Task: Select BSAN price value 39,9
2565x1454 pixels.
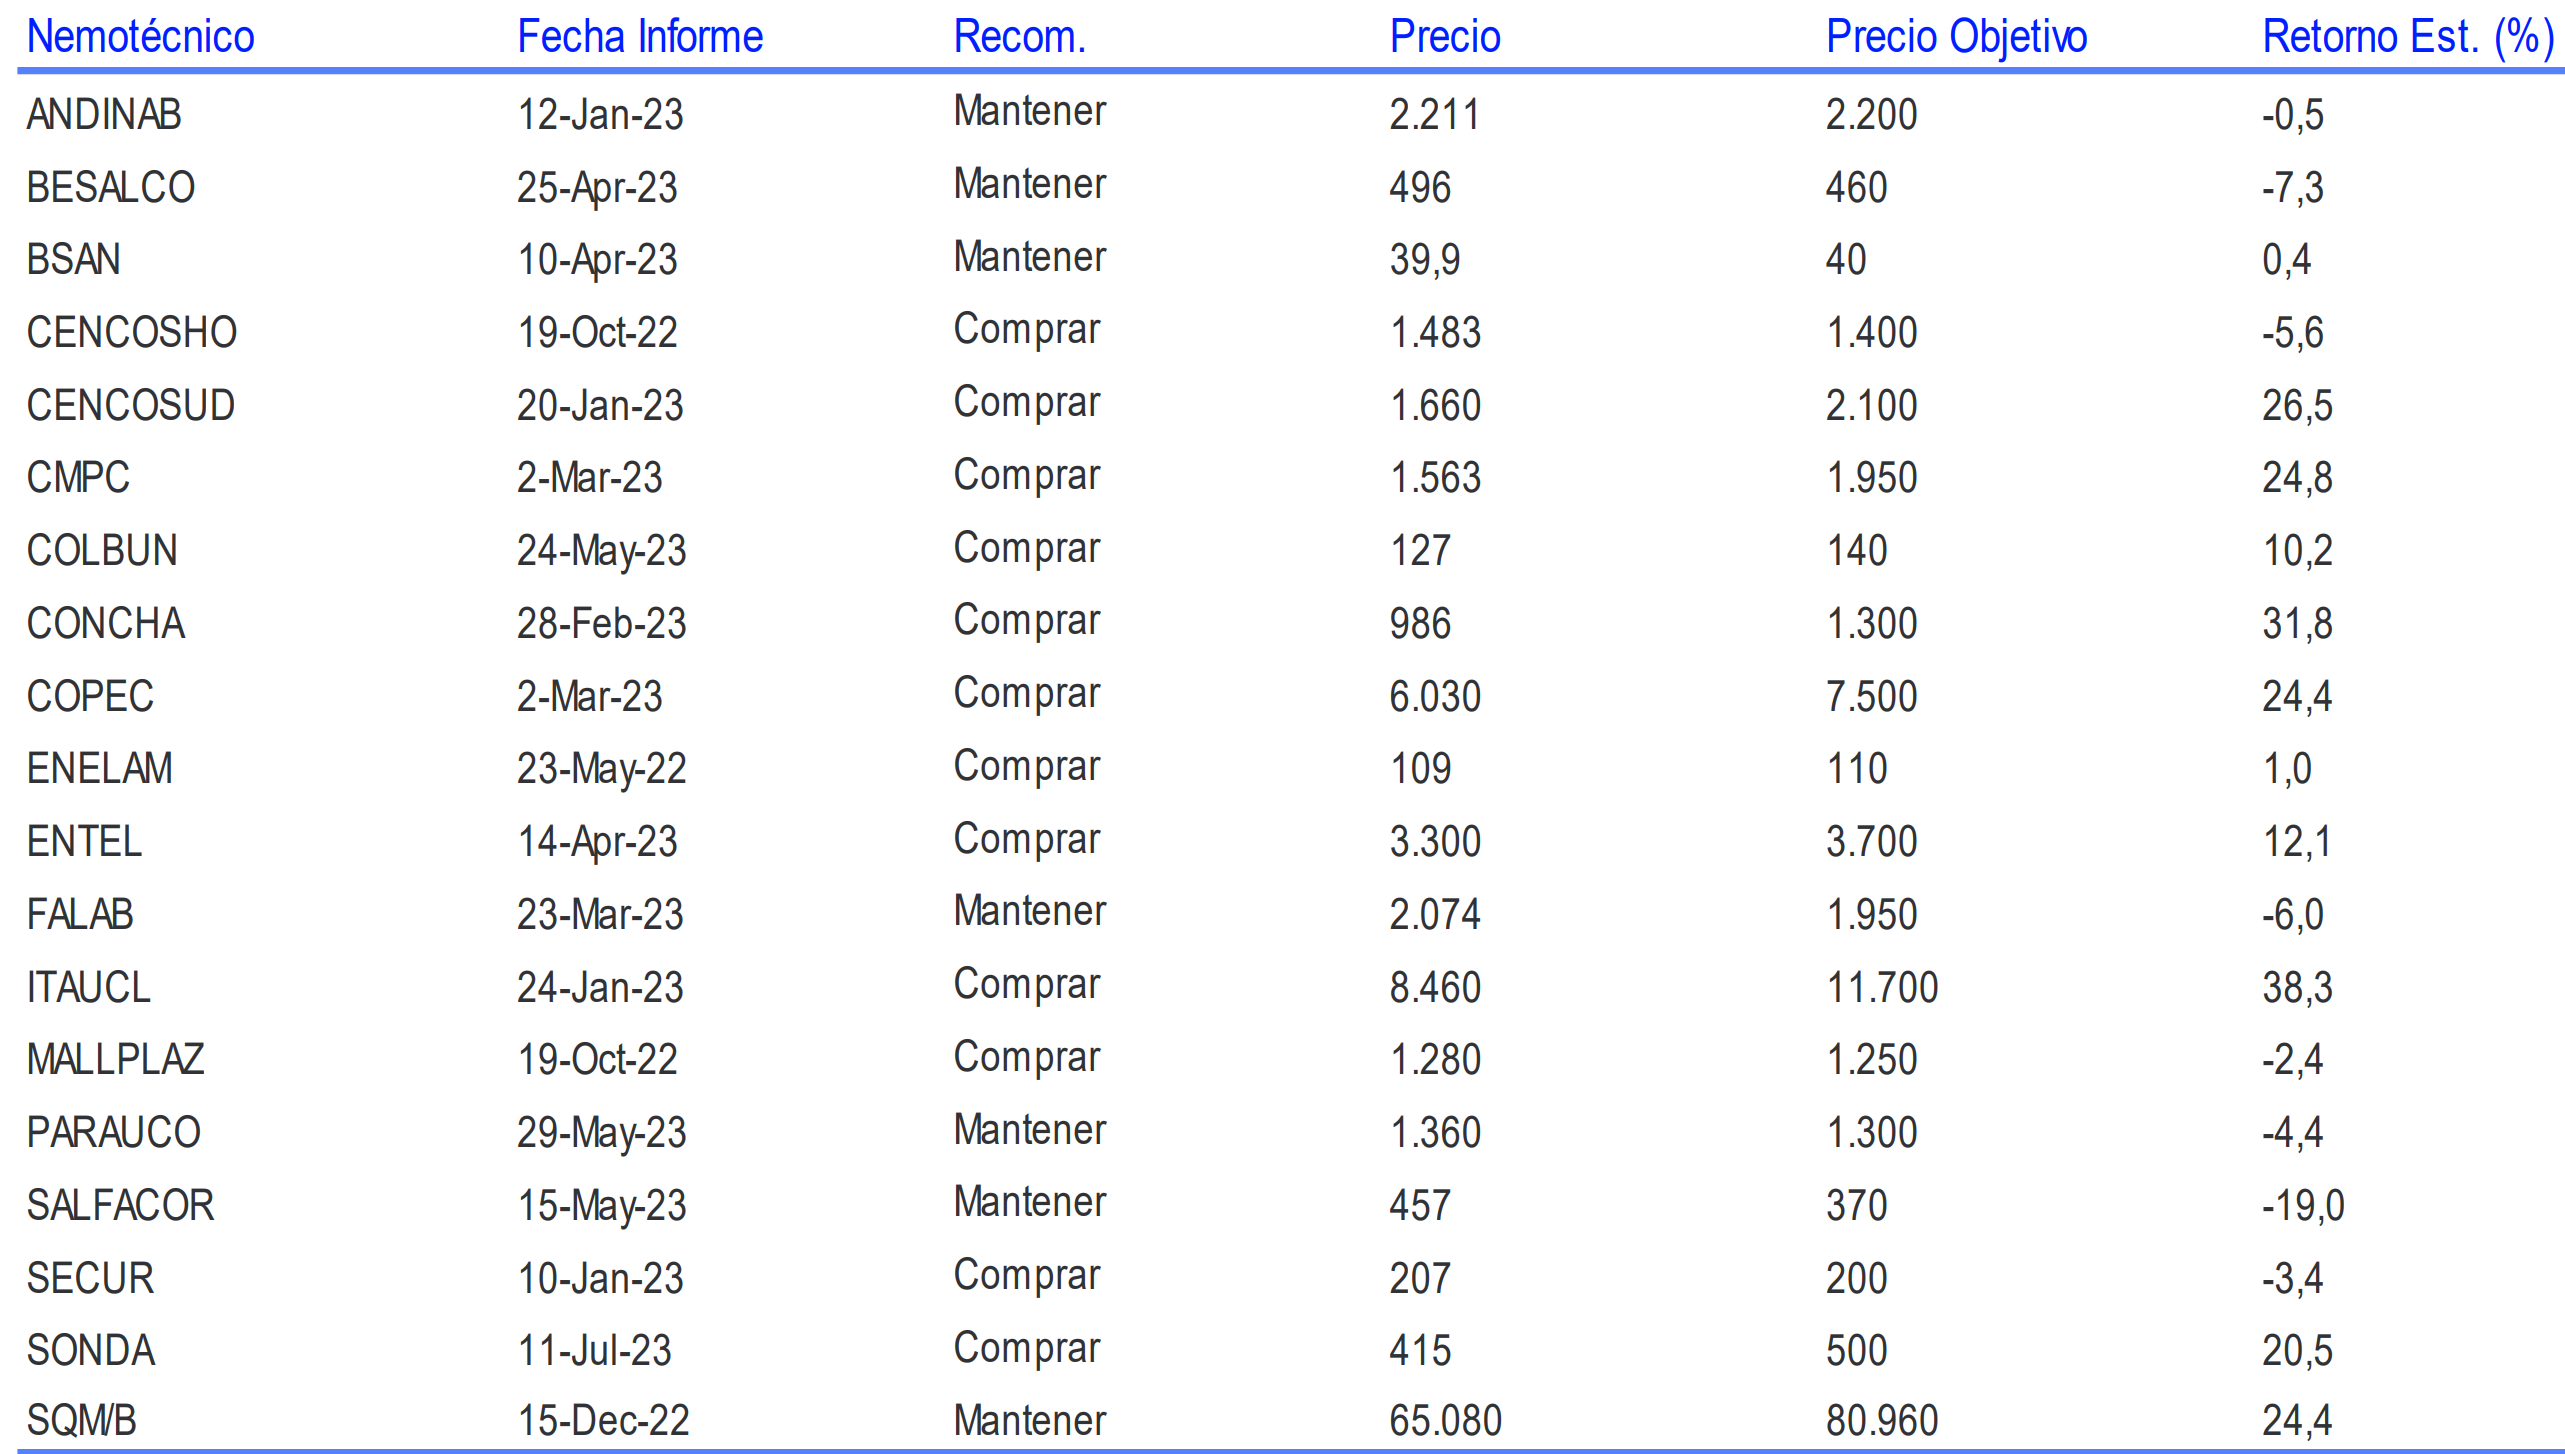Action: tap(1424, 260)
